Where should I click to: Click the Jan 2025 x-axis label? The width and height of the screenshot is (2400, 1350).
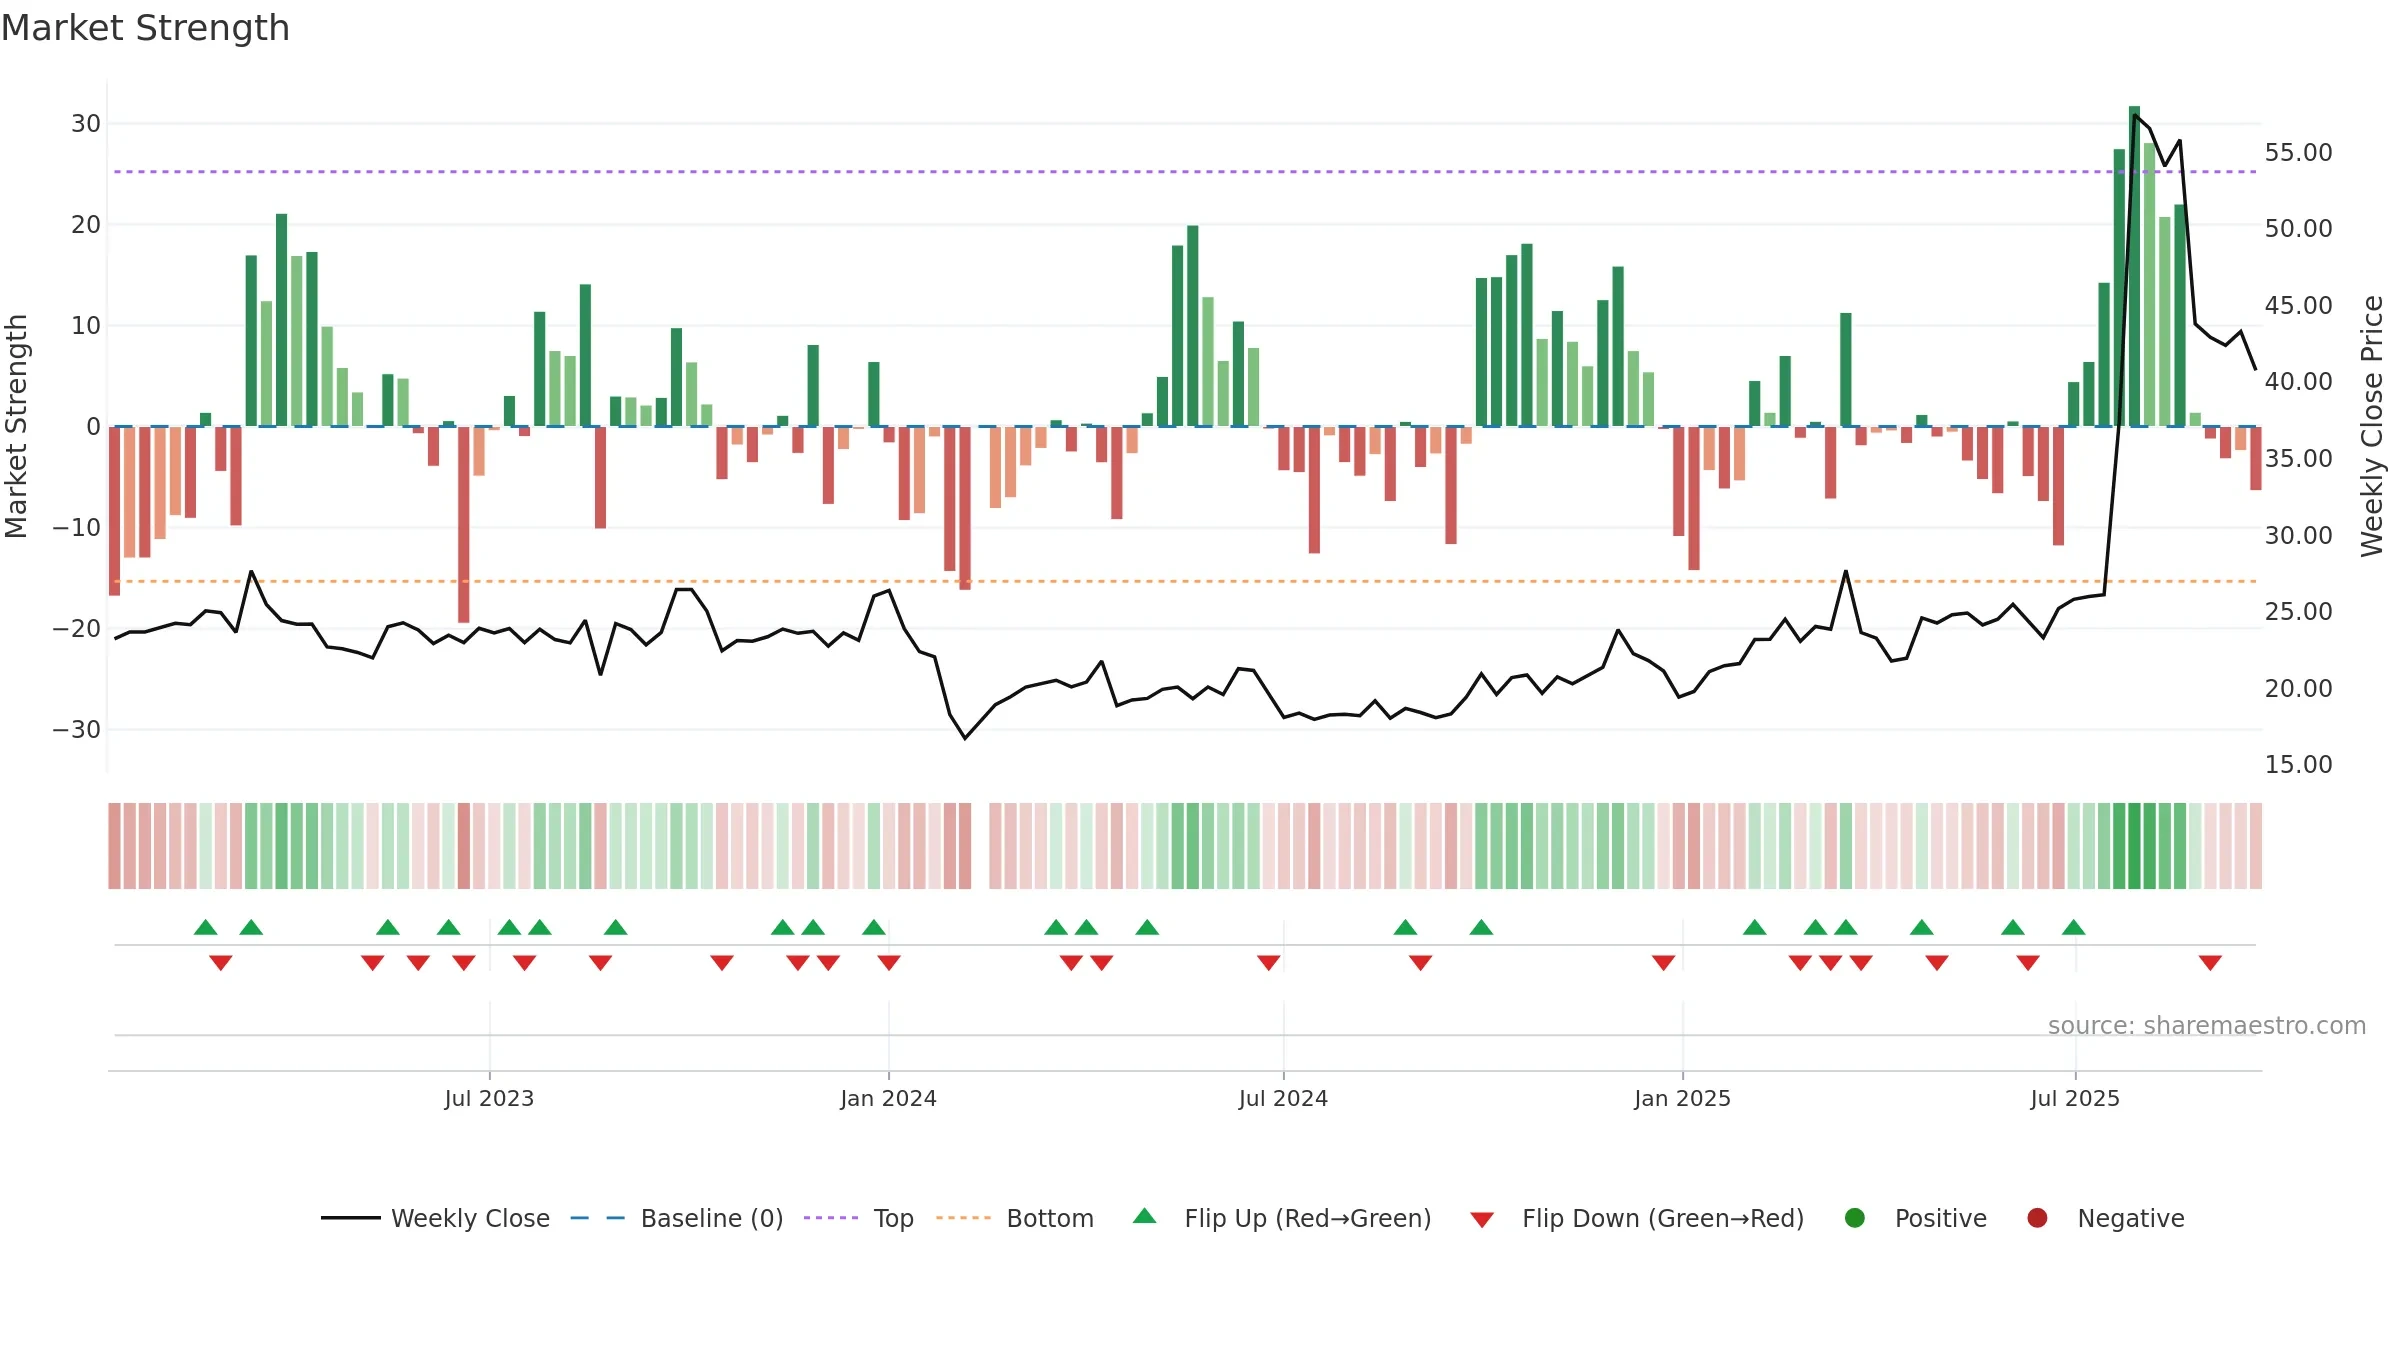pyautogui.click(x=1682, y=1098)
